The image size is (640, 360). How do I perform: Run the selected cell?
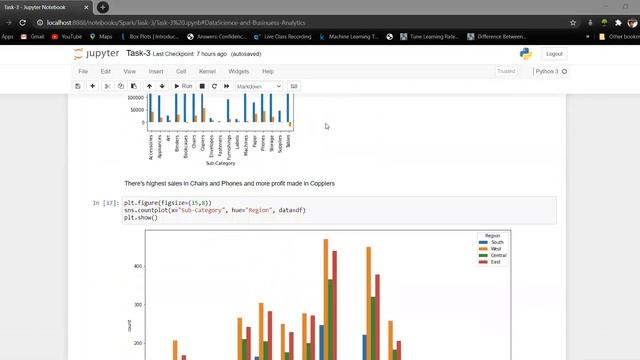point(183,86)
